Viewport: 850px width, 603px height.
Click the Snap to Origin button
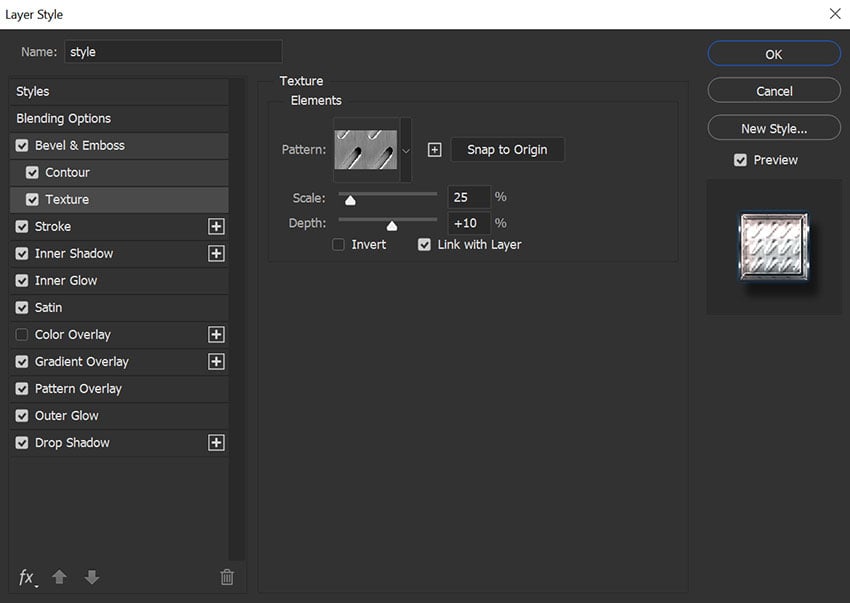click(x=507, y=149)
